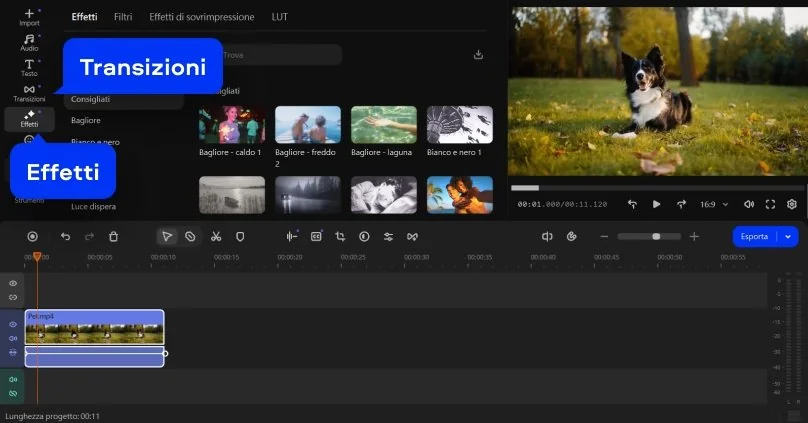Click the record button in timeline toolbar
Screen dimensions: 808x423
point(32,236)
